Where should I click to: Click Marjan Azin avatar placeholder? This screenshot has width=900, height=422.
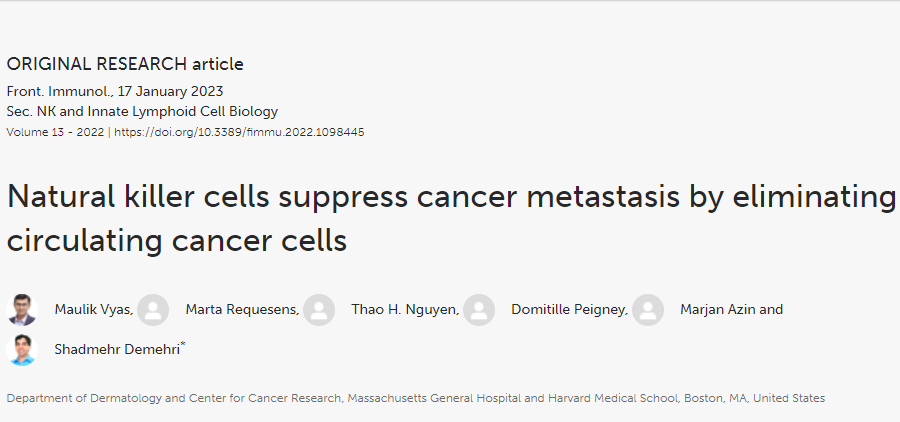tap(648, 310)
